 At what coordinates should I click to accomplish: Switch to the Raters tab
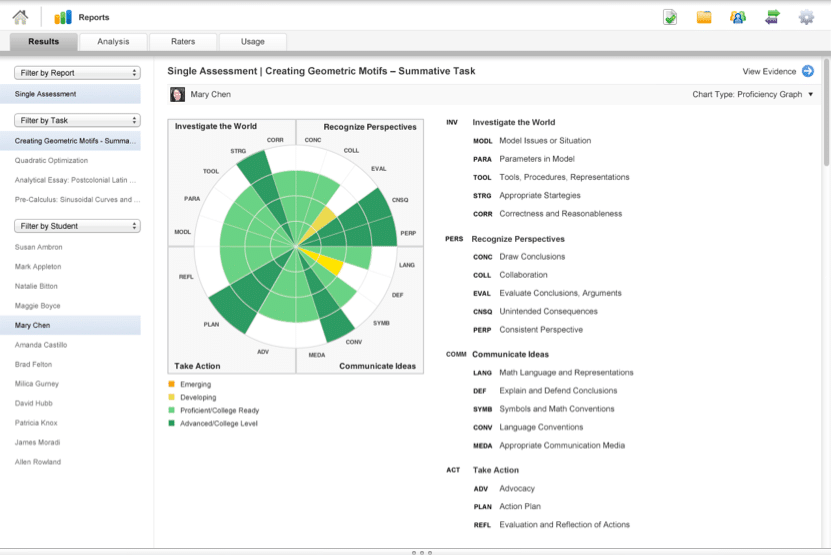tap(183, 41)
